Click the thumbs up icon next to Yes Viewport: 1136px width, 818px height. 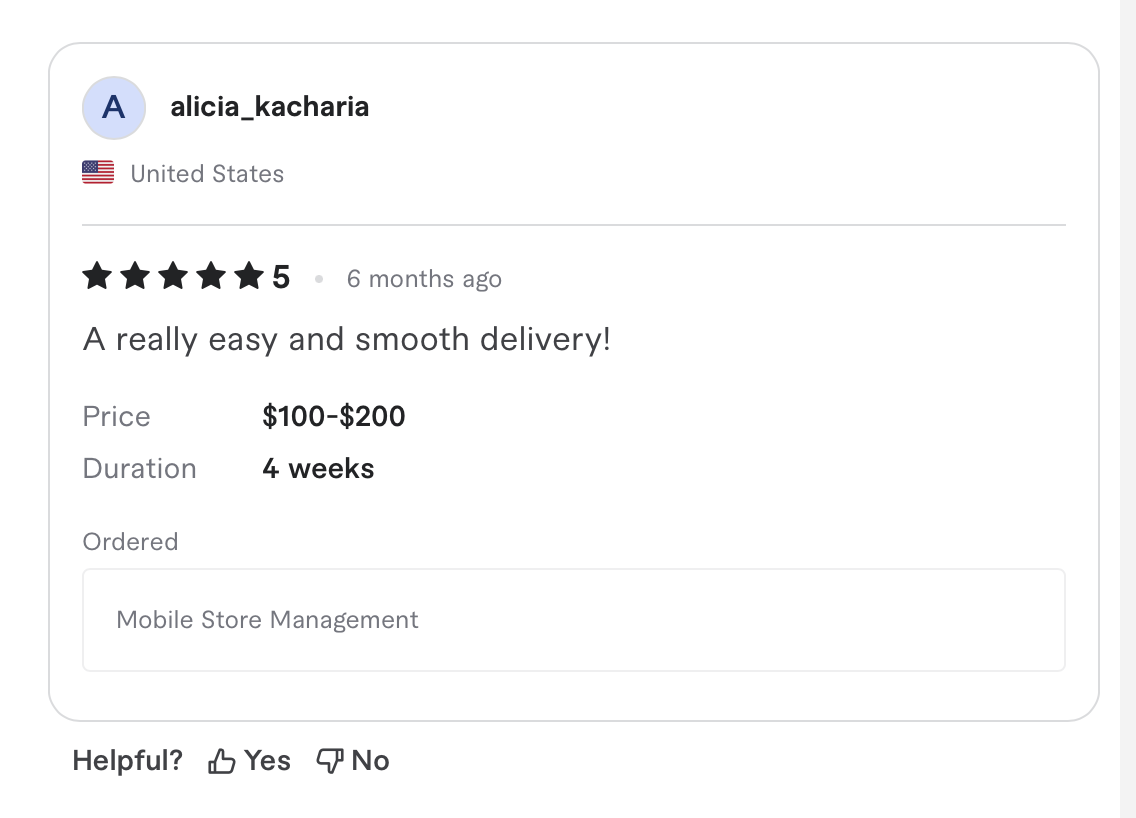pos(221,760)
